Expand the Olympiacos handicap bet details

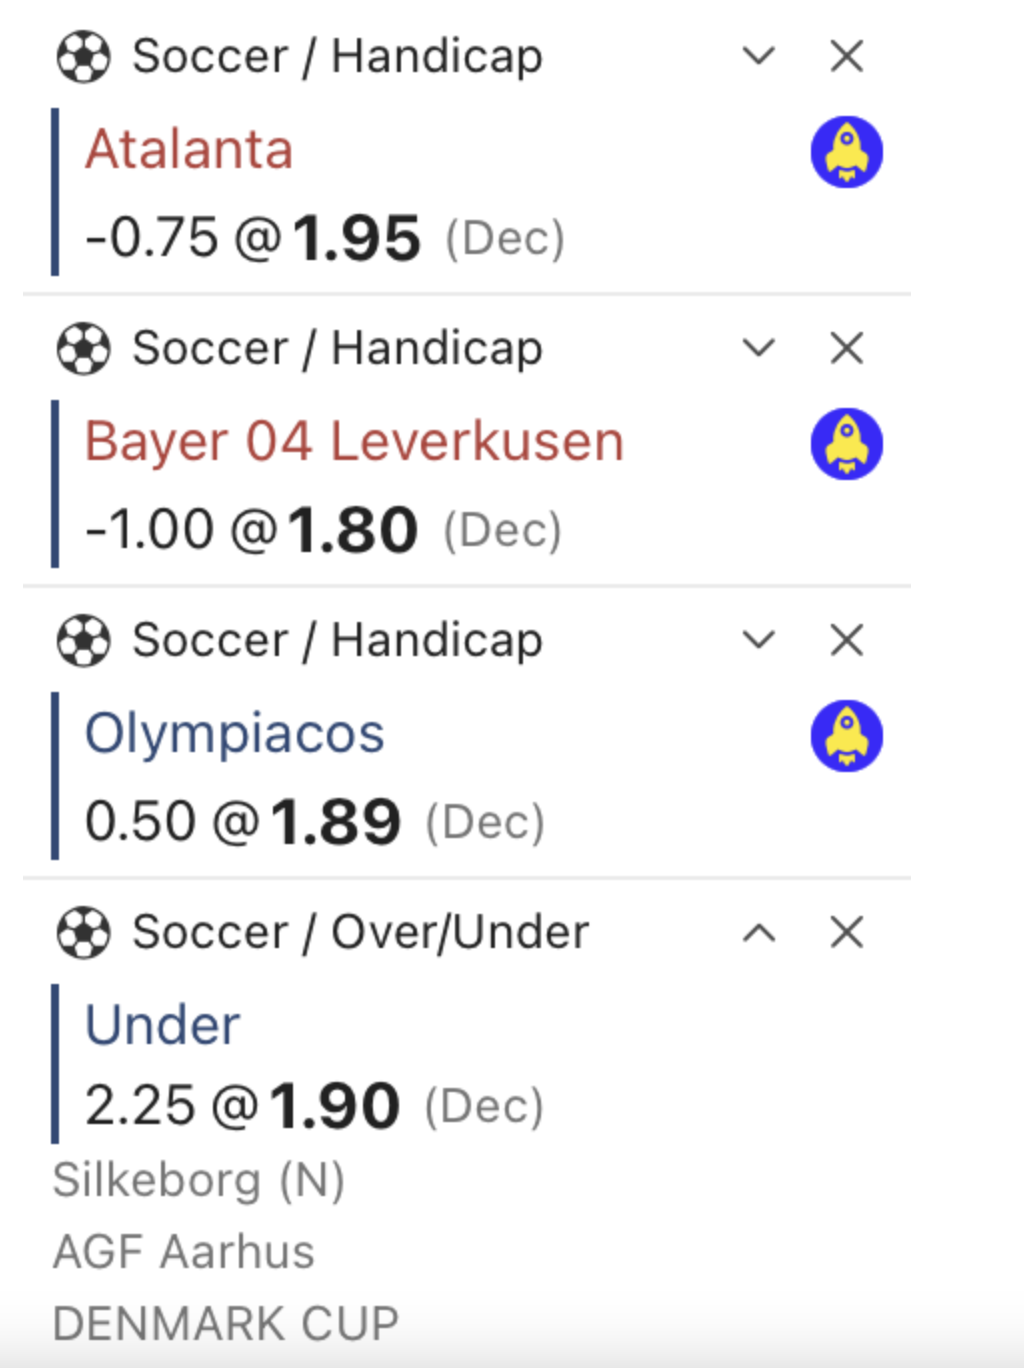coord(759,640)
